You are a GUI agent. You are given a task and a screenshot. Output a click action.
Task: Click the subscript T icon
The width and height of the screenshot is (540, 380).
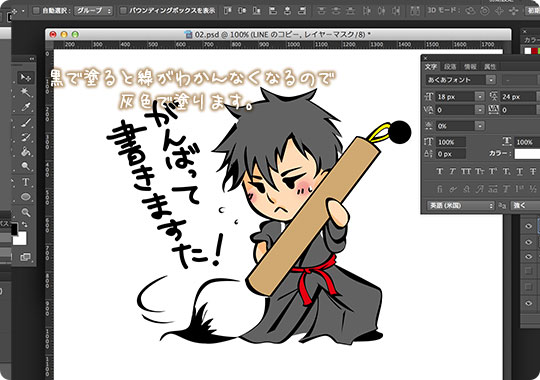(x=507, y=171)
